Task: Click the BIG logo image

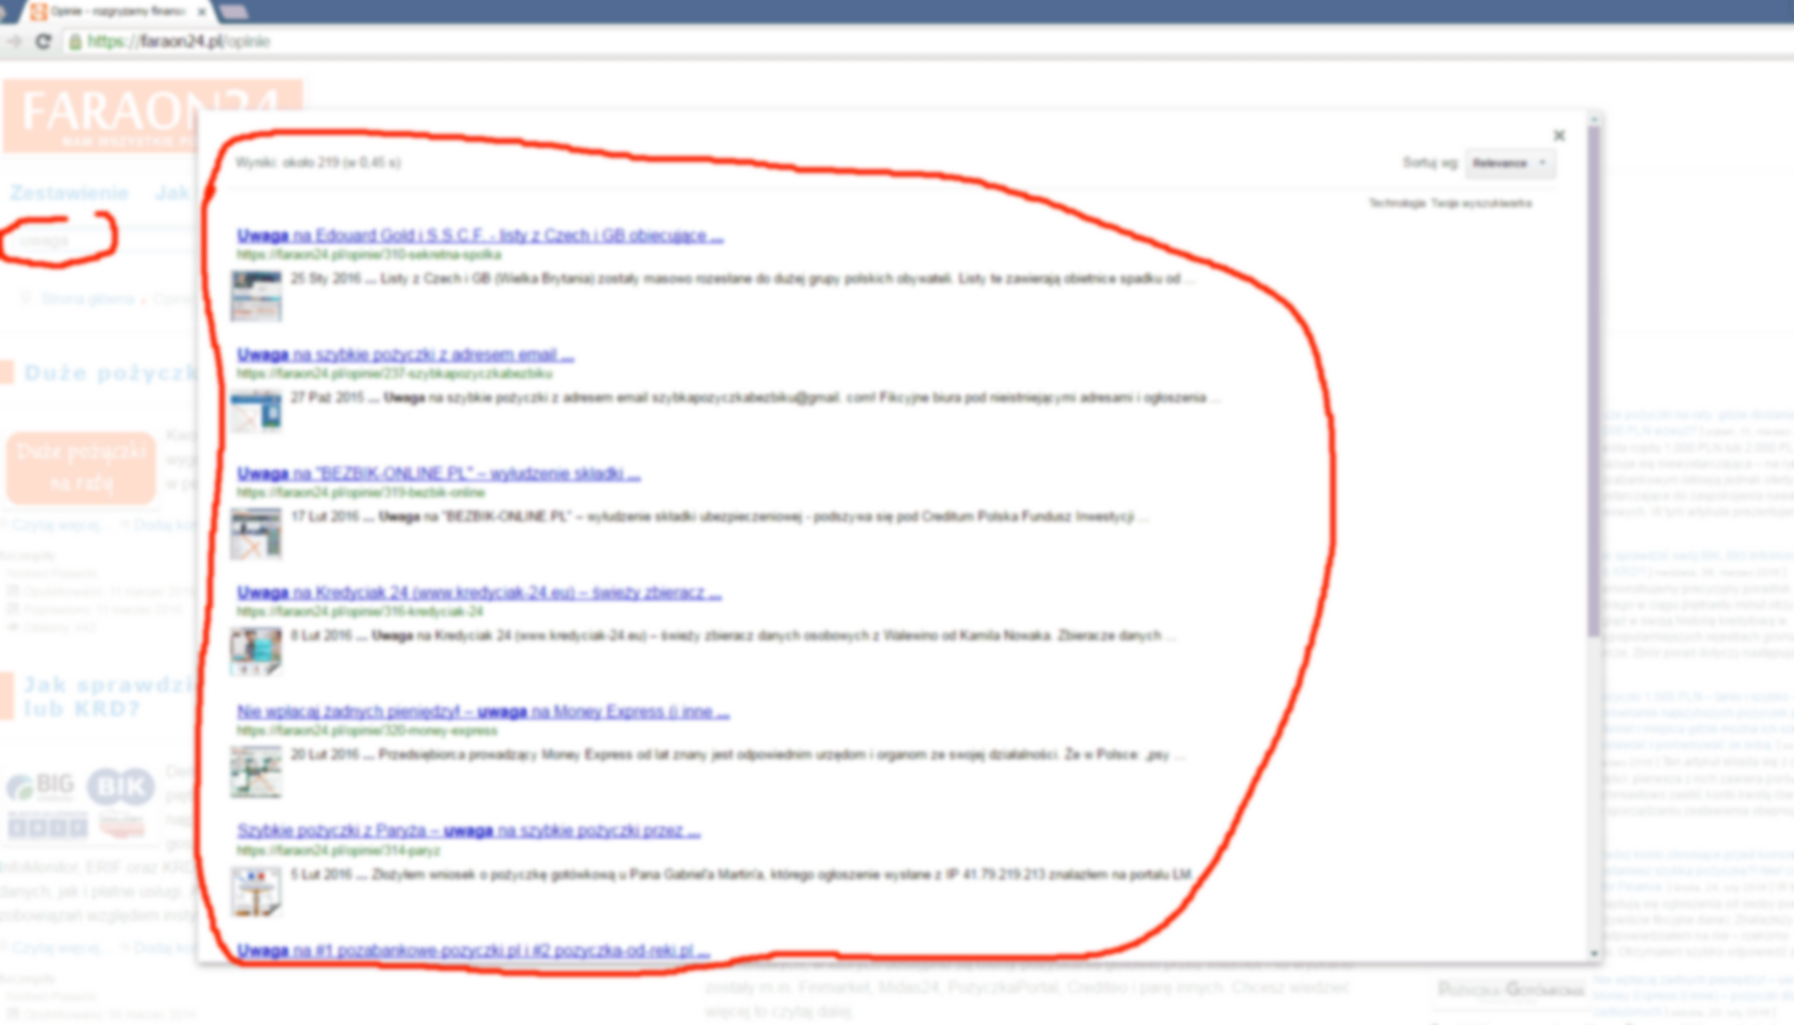Action: click(x=41, y=787)
